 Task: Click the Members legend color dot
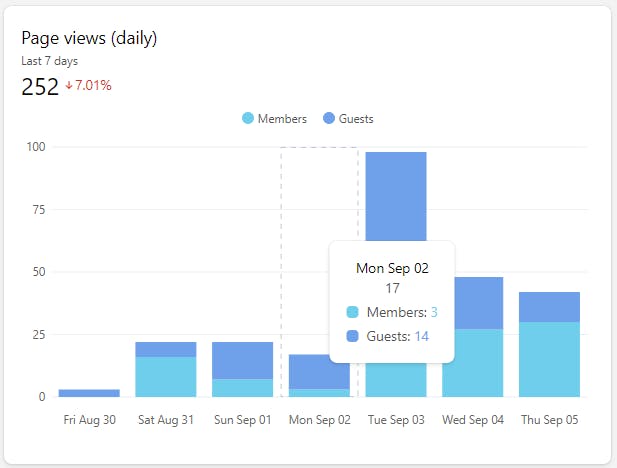[x=248, y=119]
